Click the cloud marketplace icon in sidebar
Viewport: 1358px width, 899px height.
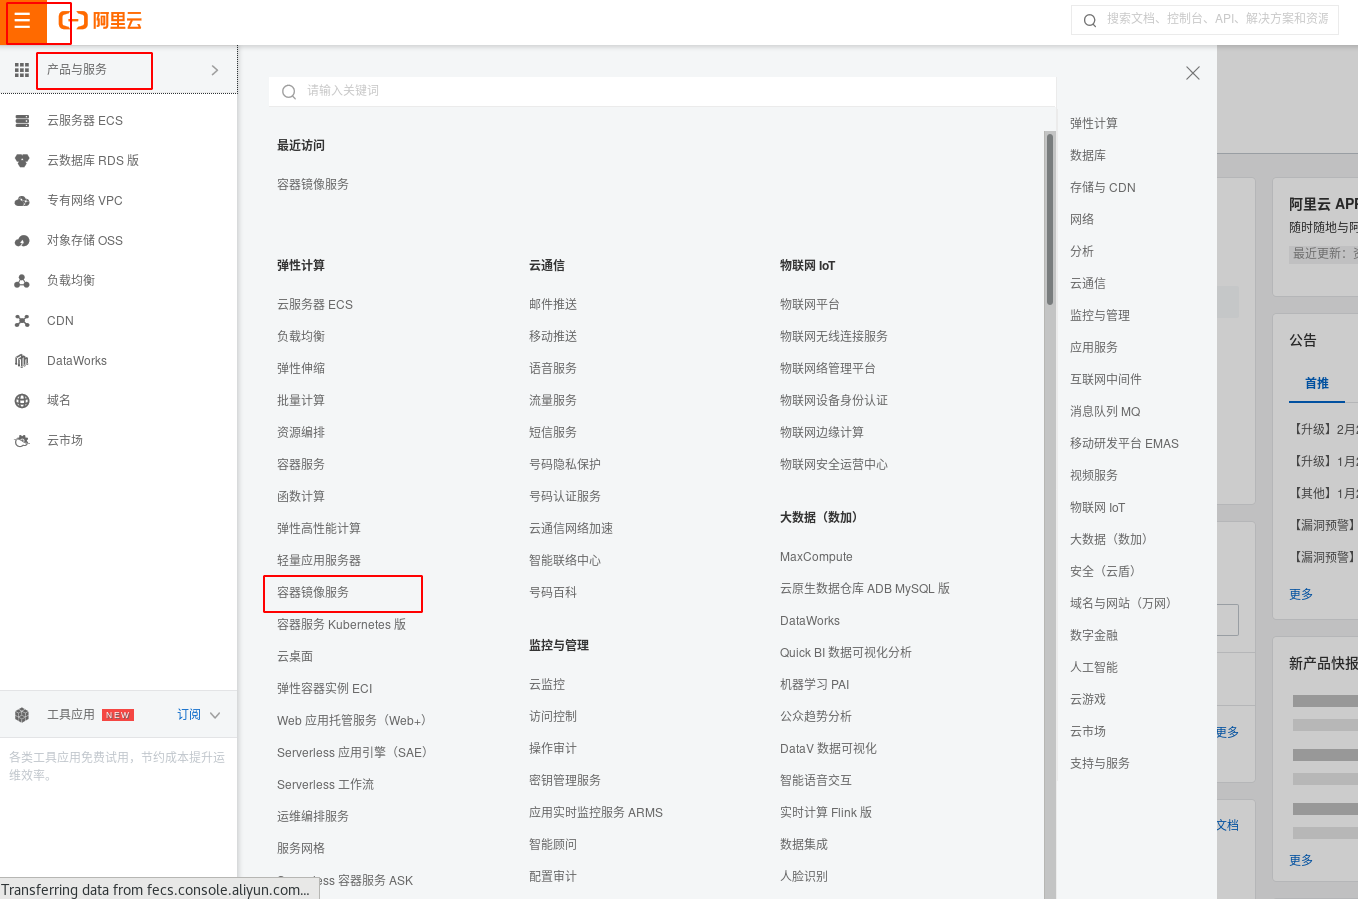22,441
